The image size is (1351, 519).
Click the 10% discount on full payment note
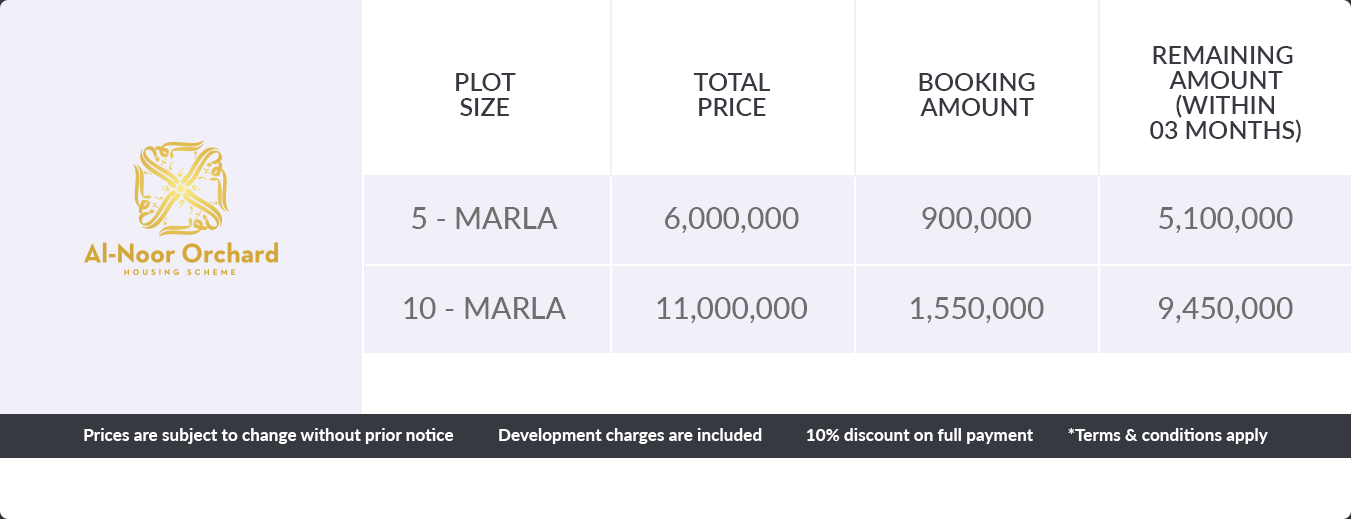[x=919, y=435]
